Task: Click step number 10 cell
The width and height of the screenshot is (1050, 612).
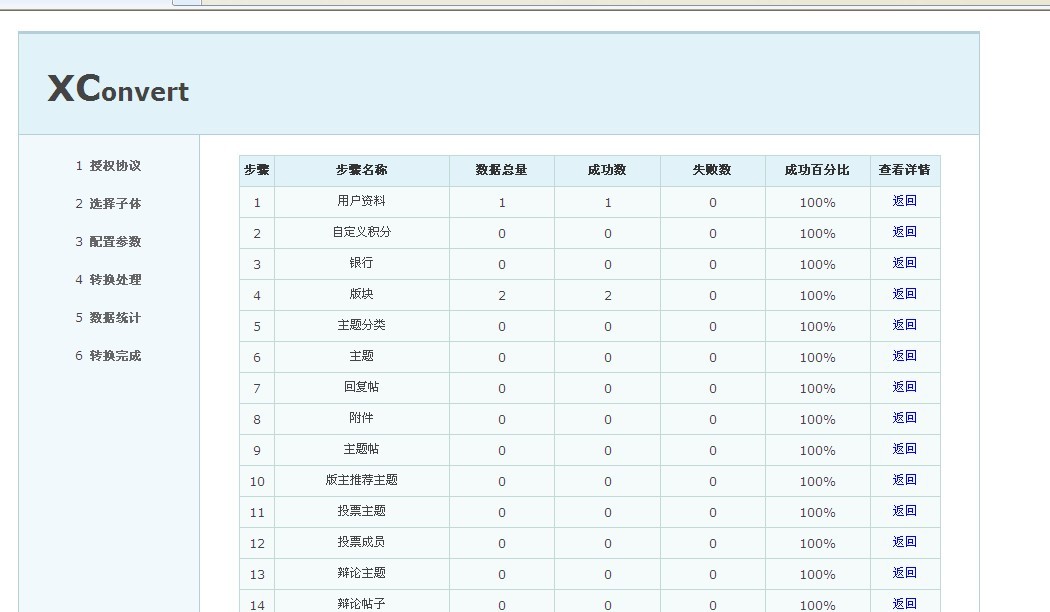Action: click(x=257, y=481)
